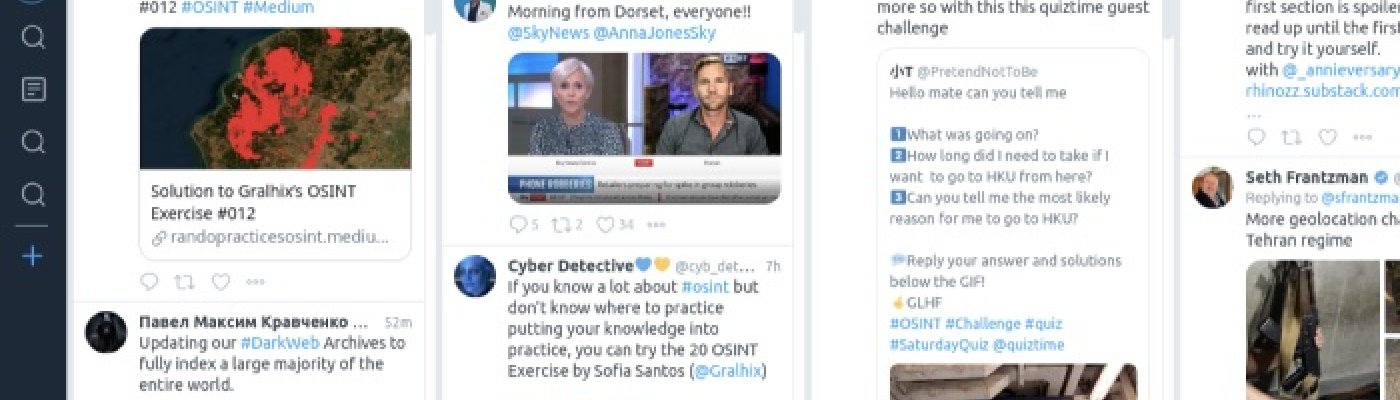Click the add column plus icon in sidebar

(x=33, y=256)
